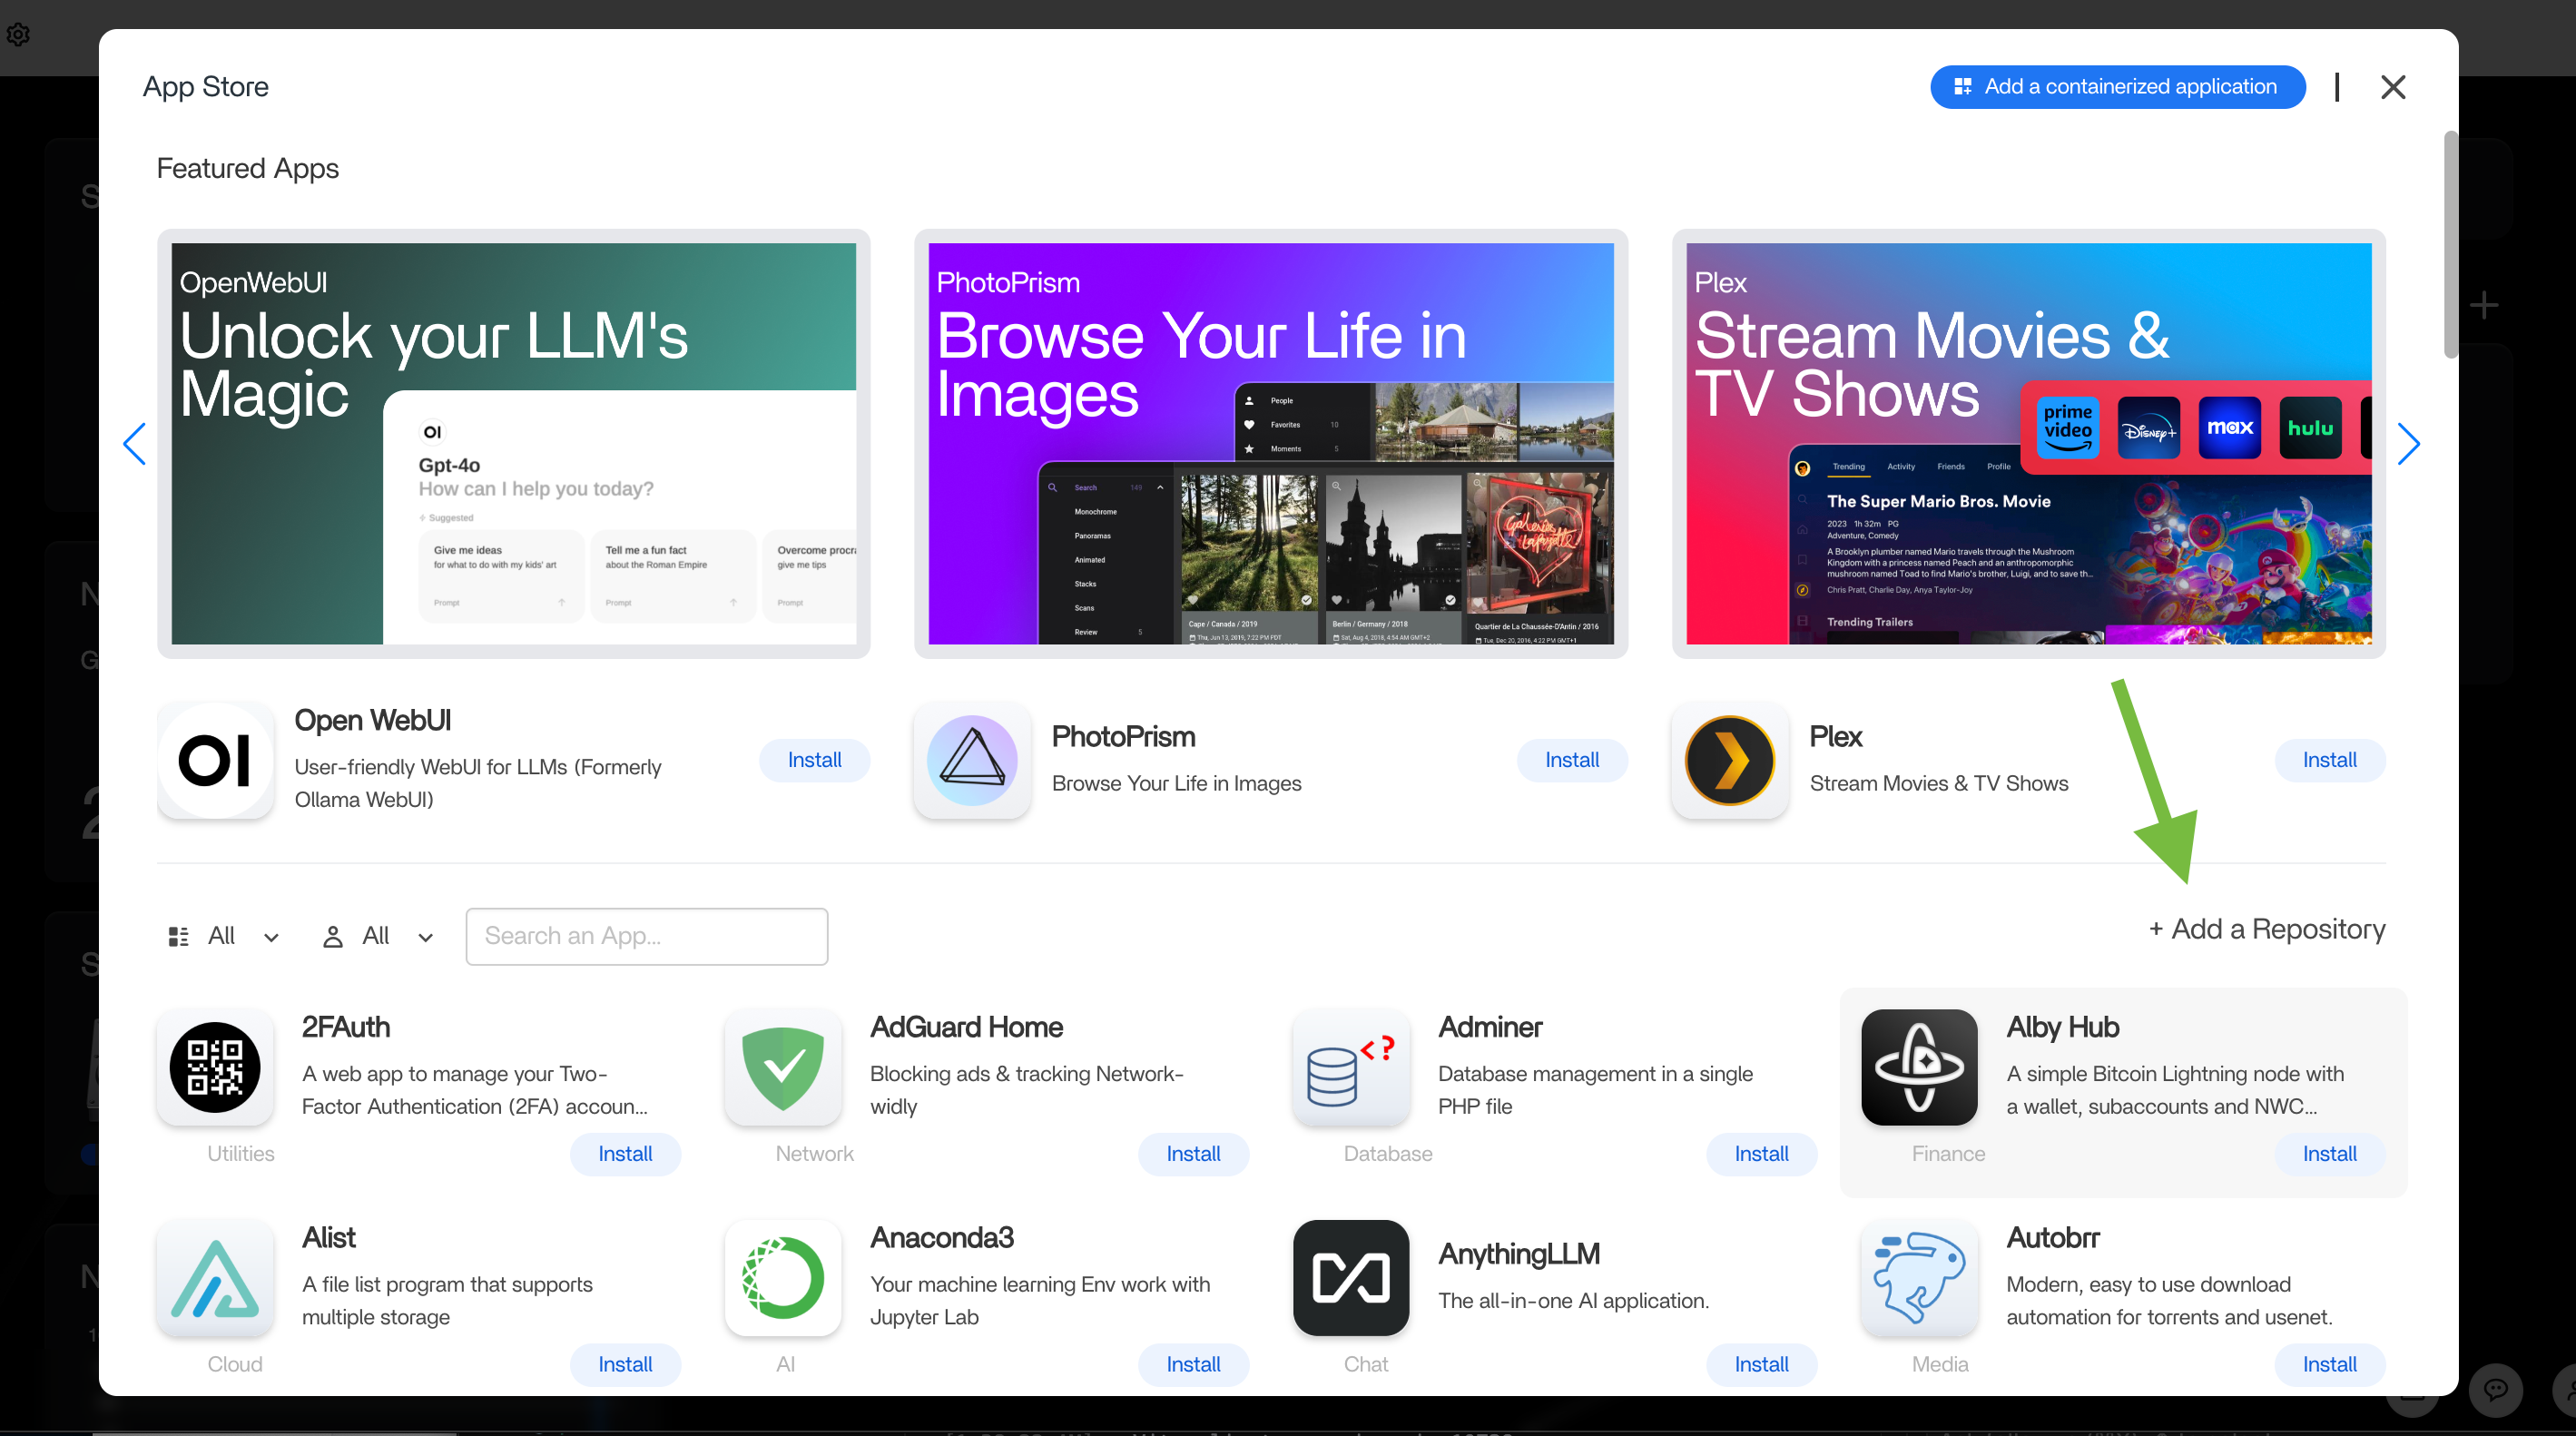2576x1436 pixels.
Task: Open the Adminer database icon
Action: pos(1351,1067)
